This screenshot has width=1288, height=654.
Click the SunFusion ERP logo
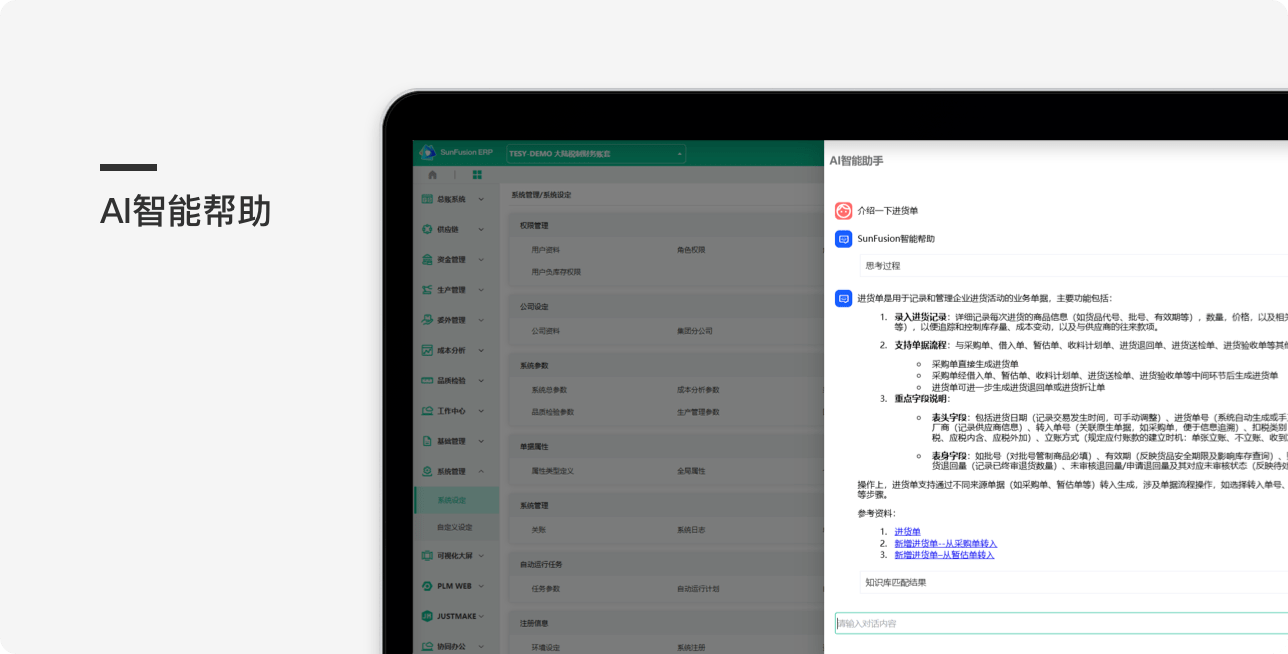pyautogui.click(x=428, y=152)
